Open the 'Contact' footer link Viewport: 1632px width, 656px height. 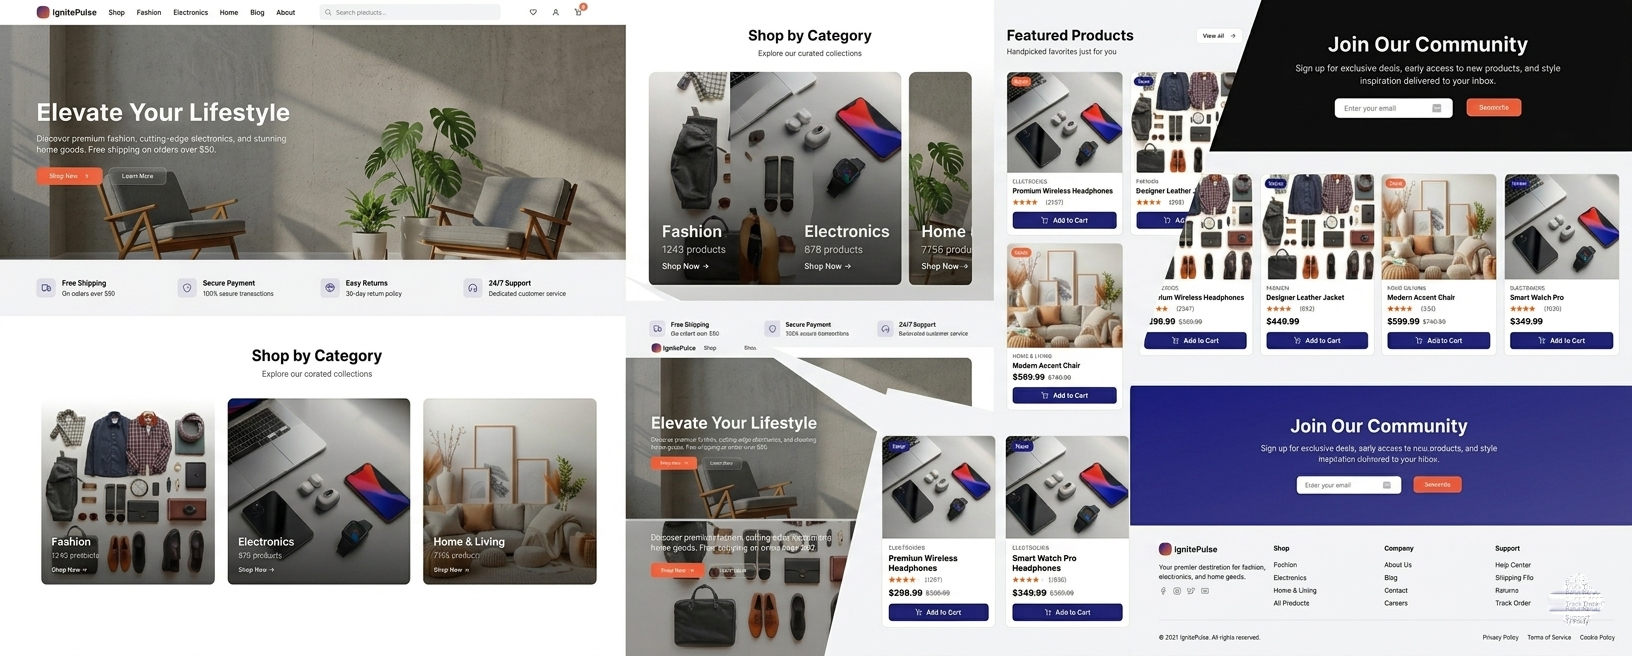1396,590
